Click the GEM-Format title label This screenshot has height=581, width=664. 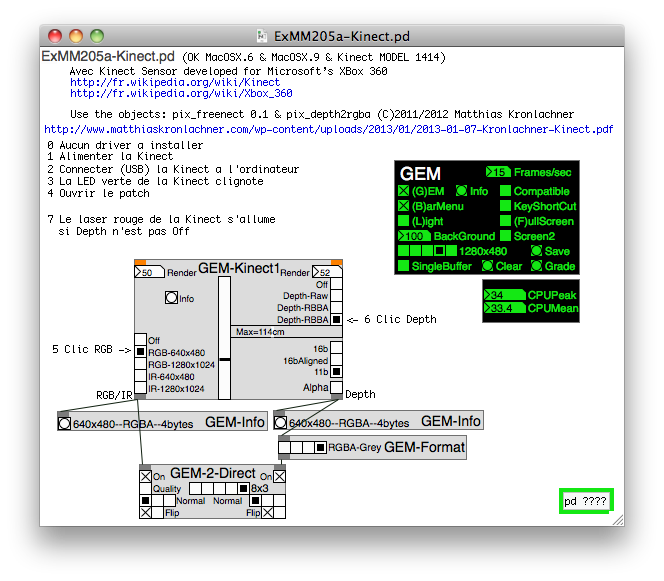click(424, 447)
